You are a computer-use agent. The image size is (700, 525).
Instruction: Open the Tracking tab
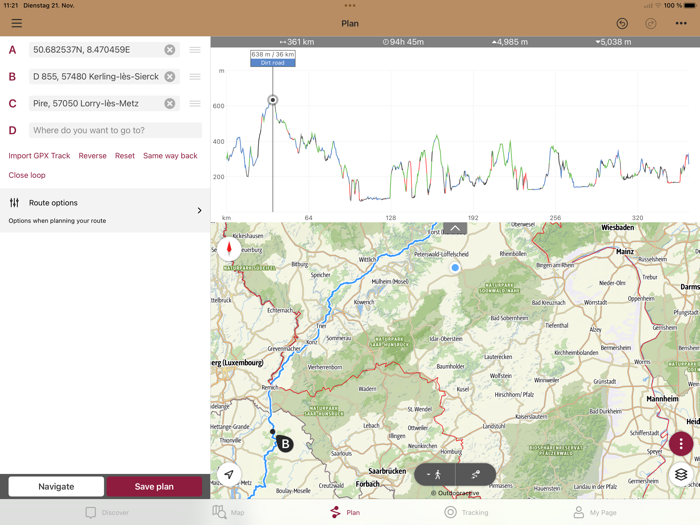pos(467,512)
